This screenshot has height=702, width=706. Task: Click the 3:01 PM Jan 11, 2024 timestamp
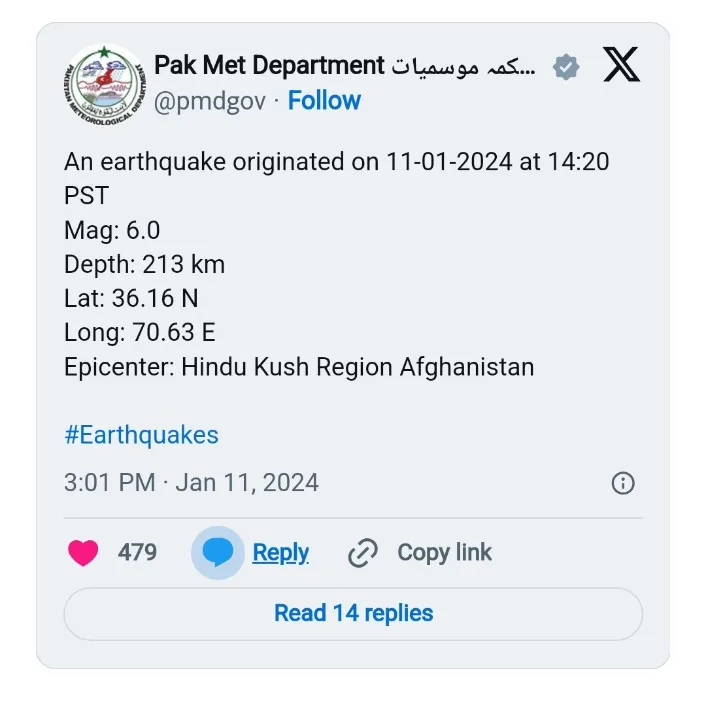pos(191,483)
